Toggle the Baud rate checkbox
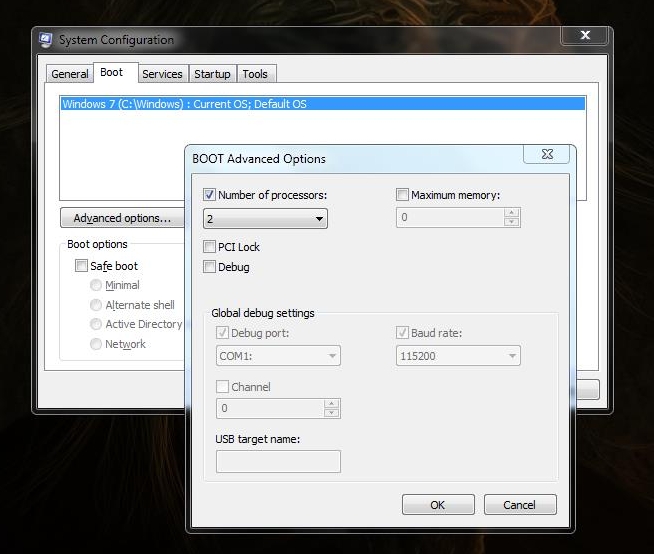Image resolution: width=654 pixels, height=554 pixels. click(402, 332)
